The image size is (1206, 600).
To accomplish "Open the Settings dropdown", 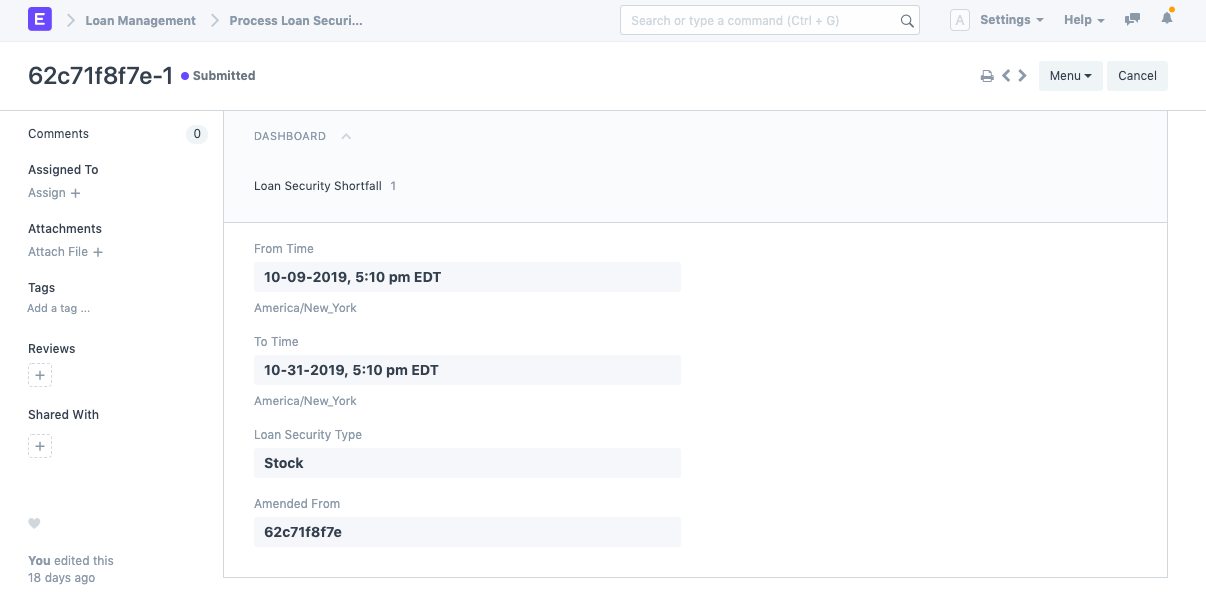I will coord(1011,20).
